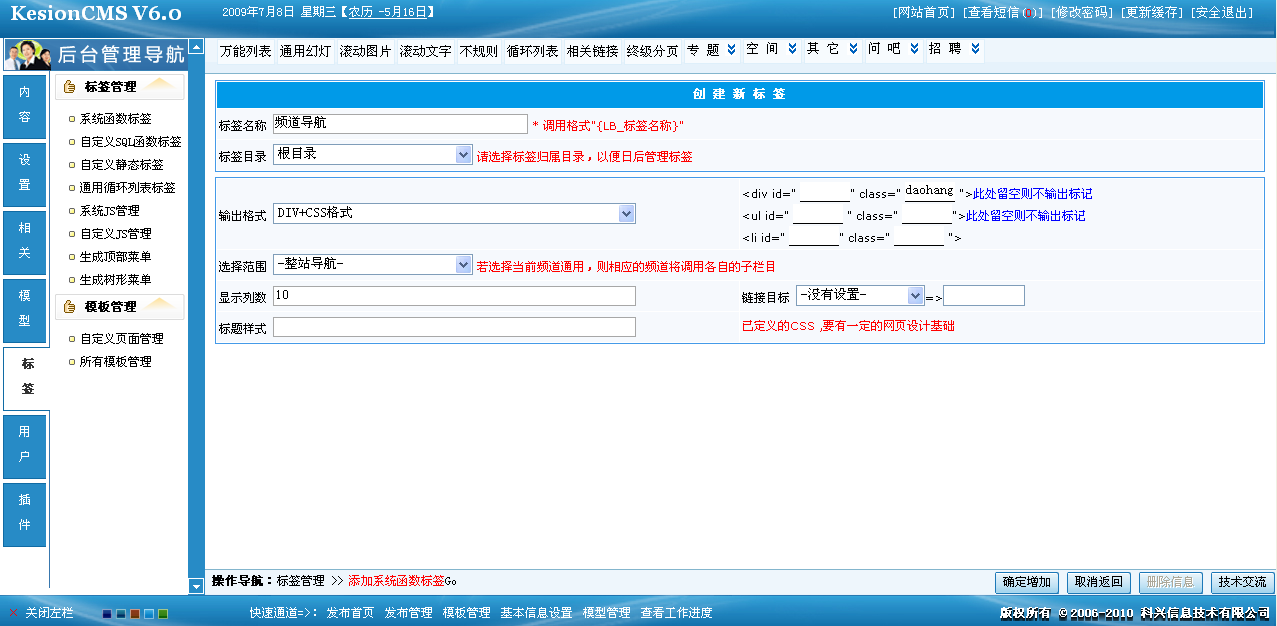Expand the 输出格式 DIV+CSS格式 dropdown
The image size is (1277, 626).
pyautogui.click(x=626, y=213)
